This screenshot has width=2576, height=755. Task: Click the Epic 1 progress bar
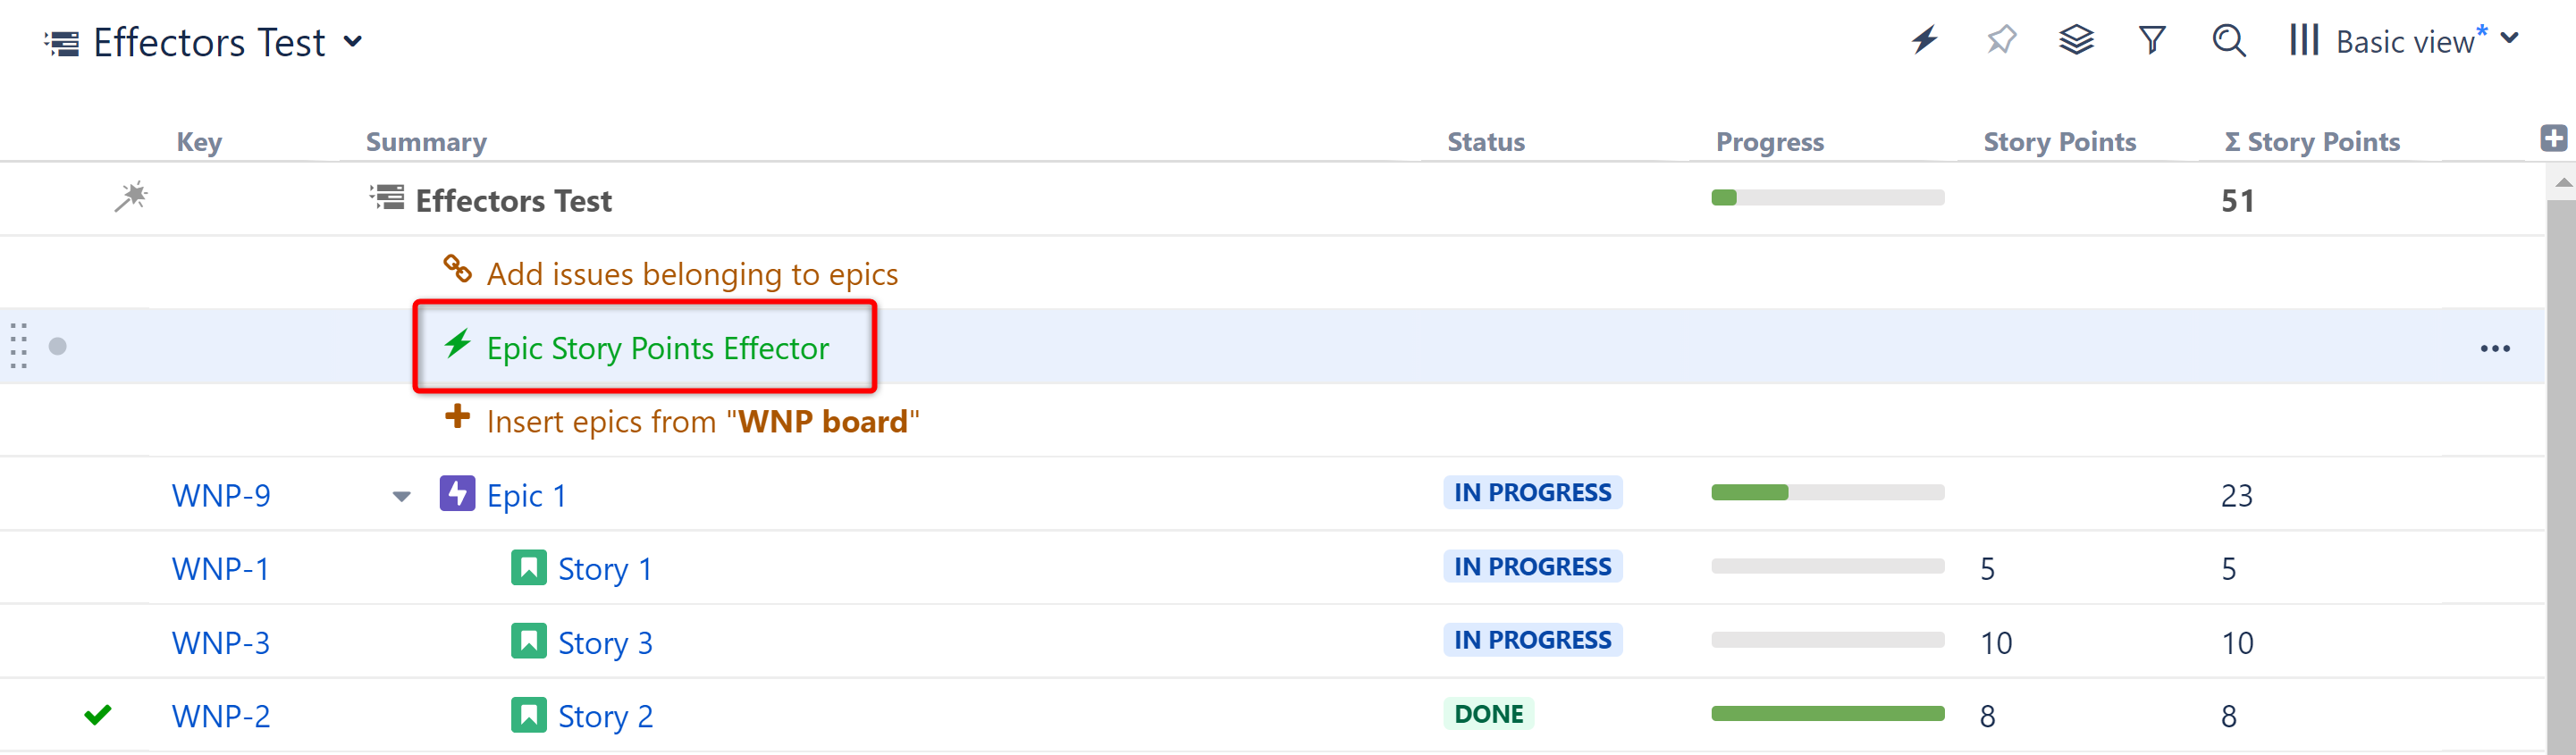(1827, 493)
